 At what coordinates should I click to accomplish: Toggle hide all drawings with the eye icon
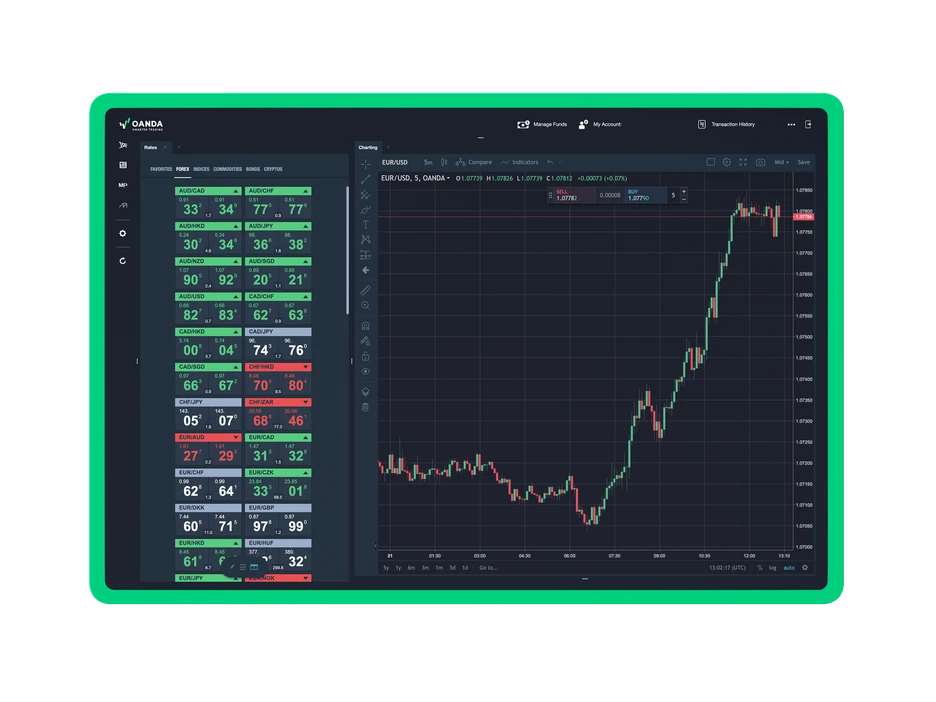click(366, 371)
